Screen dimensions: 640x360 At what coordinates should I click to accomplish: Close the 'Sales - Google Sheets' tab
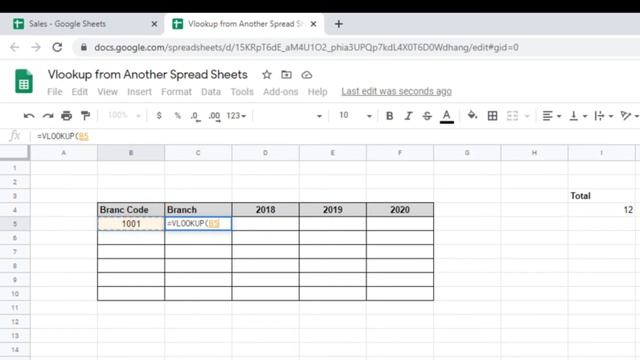click(x=154, y=24)
